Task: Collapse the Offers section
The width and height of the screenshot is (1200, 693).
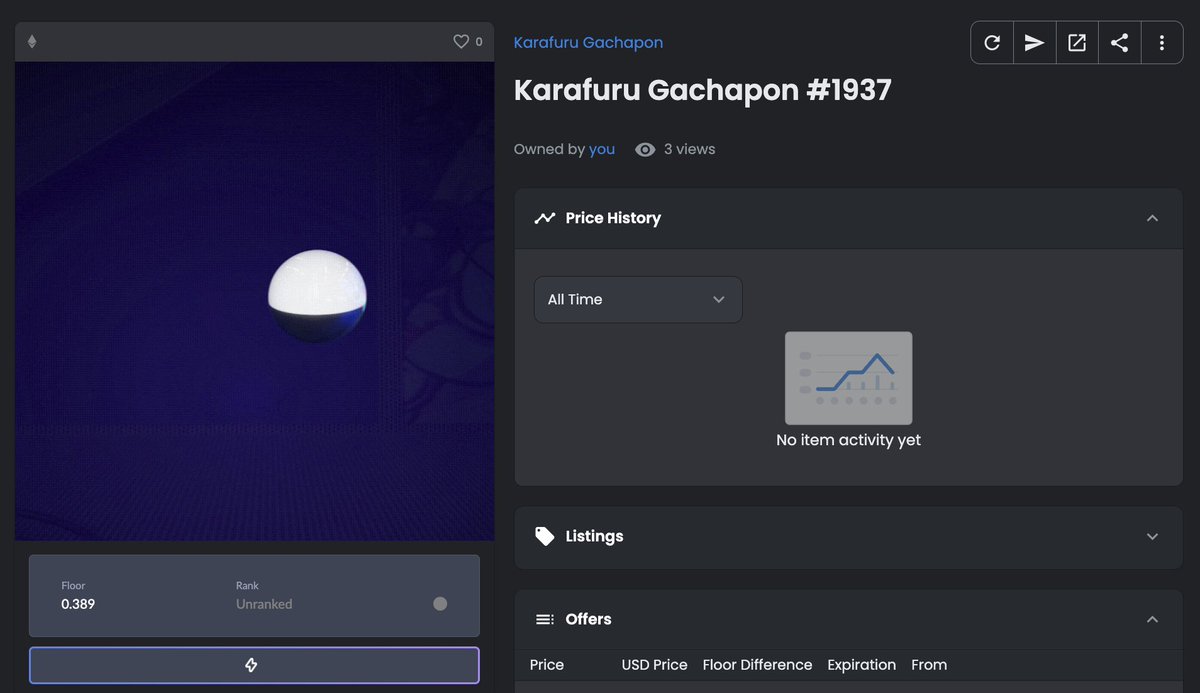Action: (1152, 618)
